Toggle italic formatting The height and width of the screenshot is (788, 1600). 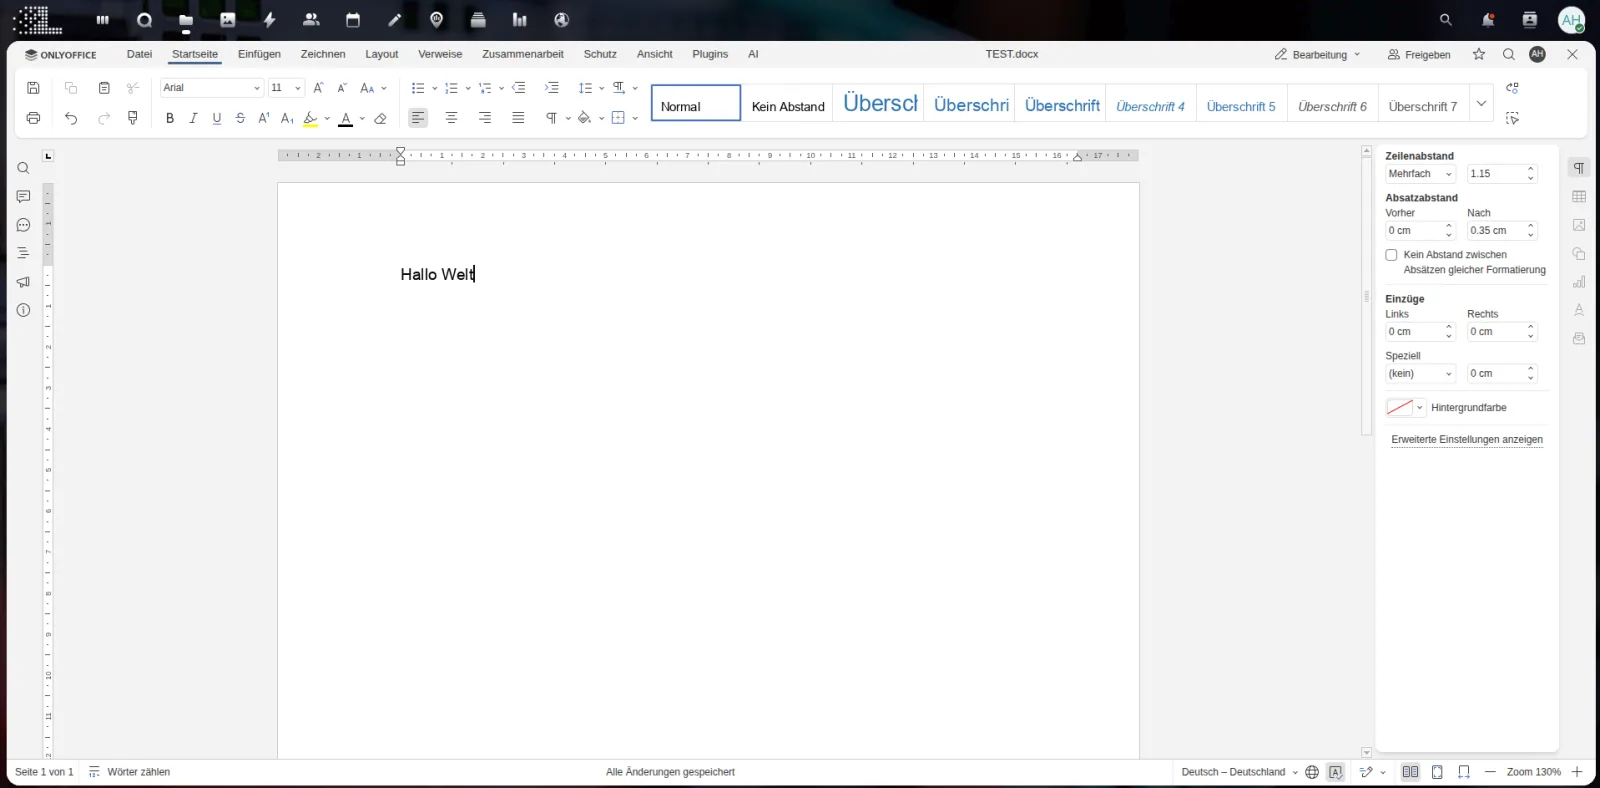tap(193, 118)
